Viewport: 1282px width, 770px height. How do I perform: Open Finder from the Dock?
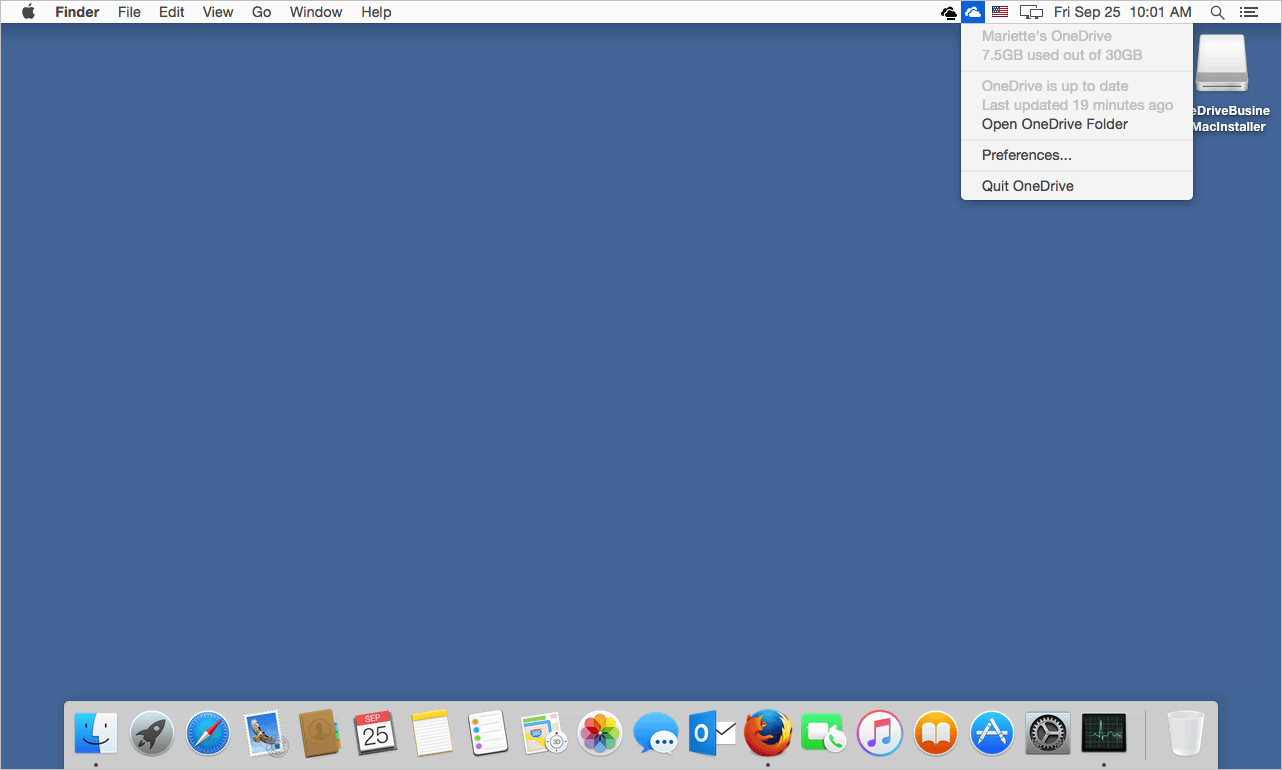(96, 733)
